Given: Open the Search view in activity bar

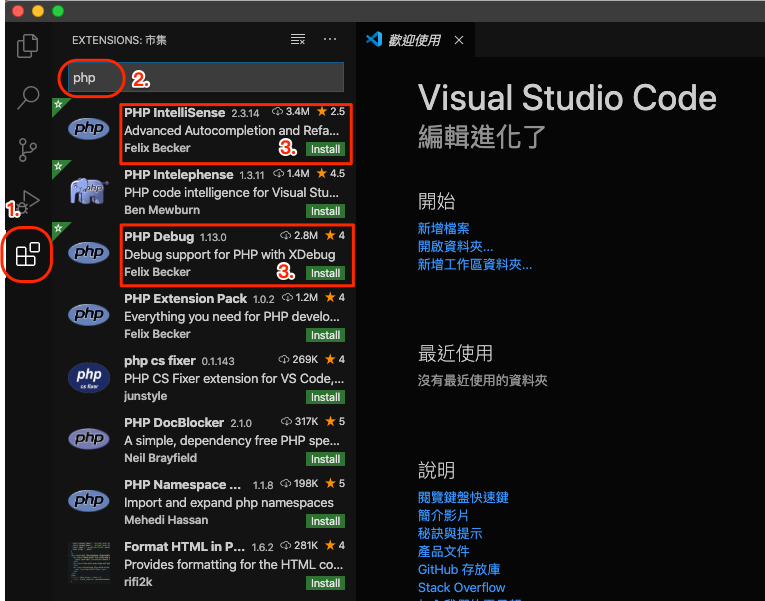Looking at the screenshot, I should pyautogui.click(x=28, y=98).
